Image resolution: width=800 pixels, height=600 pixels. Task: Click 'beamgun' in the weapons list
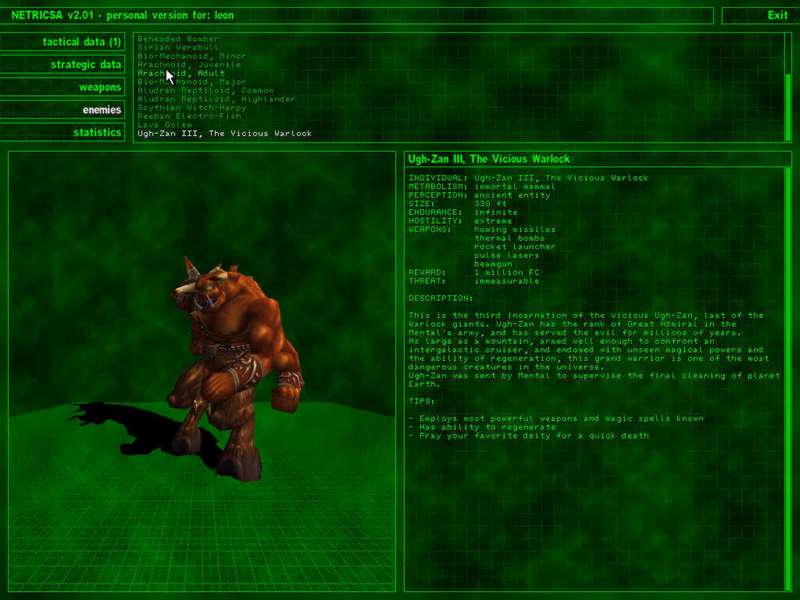[493, 264]
